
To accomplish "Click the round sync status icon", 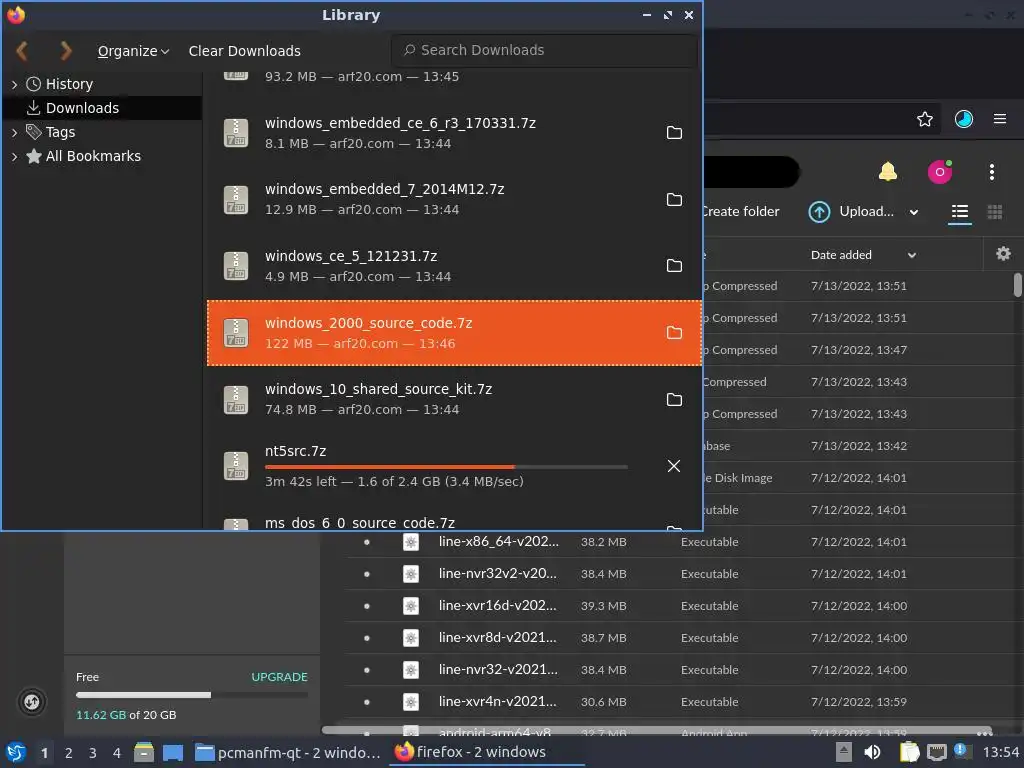I will [31, 702].
